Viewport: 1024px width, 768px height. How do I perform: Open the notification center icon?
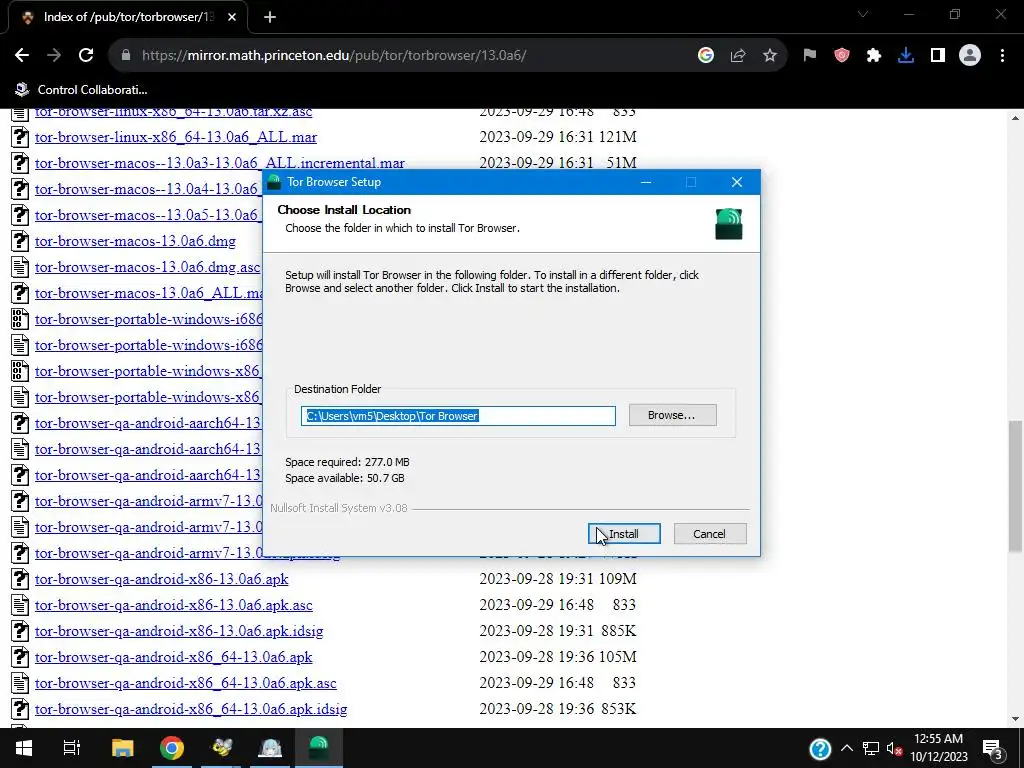pos(993,748)
